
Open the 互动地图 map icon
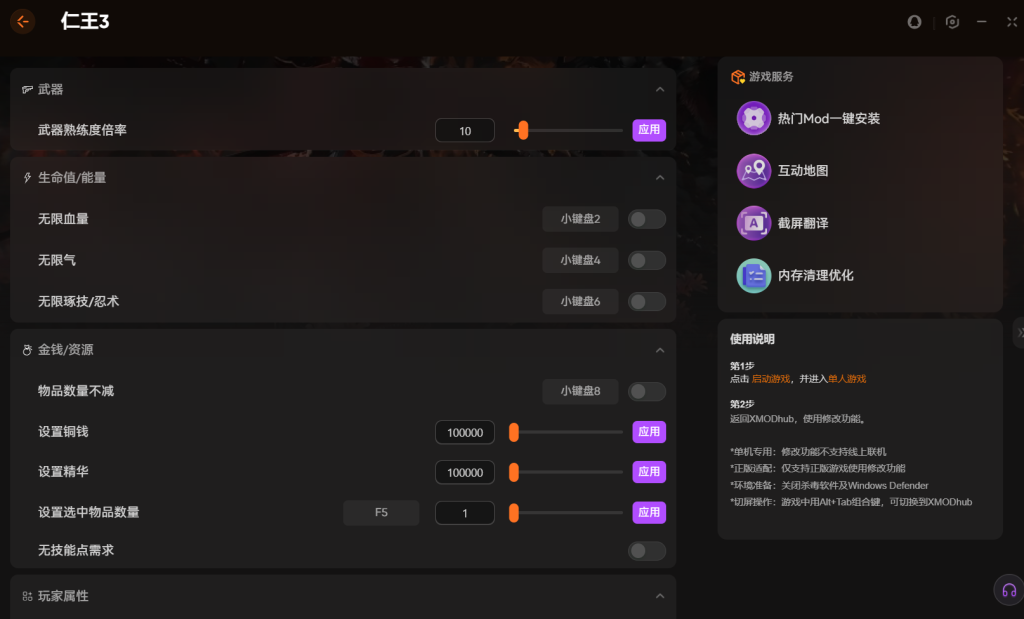point(753,171)
